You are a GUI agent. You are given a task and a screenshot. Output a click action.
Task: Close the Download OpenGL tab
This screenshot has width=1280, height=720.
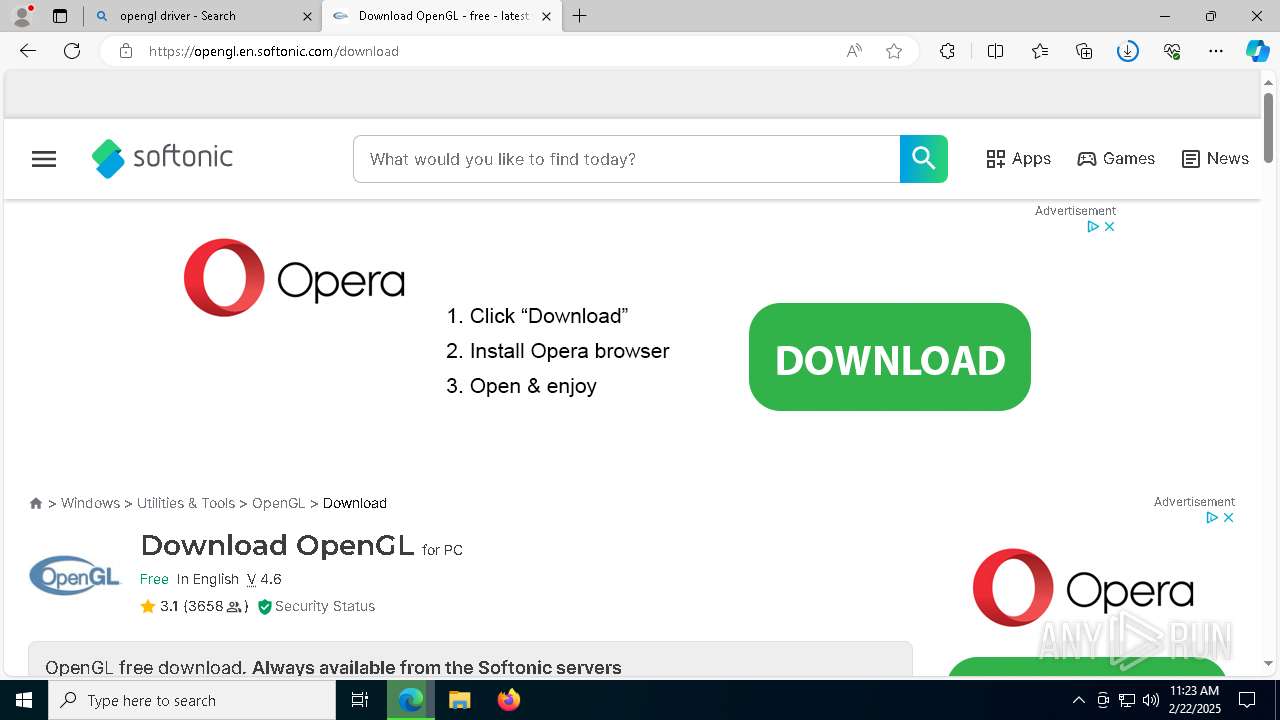coord(546,16)
